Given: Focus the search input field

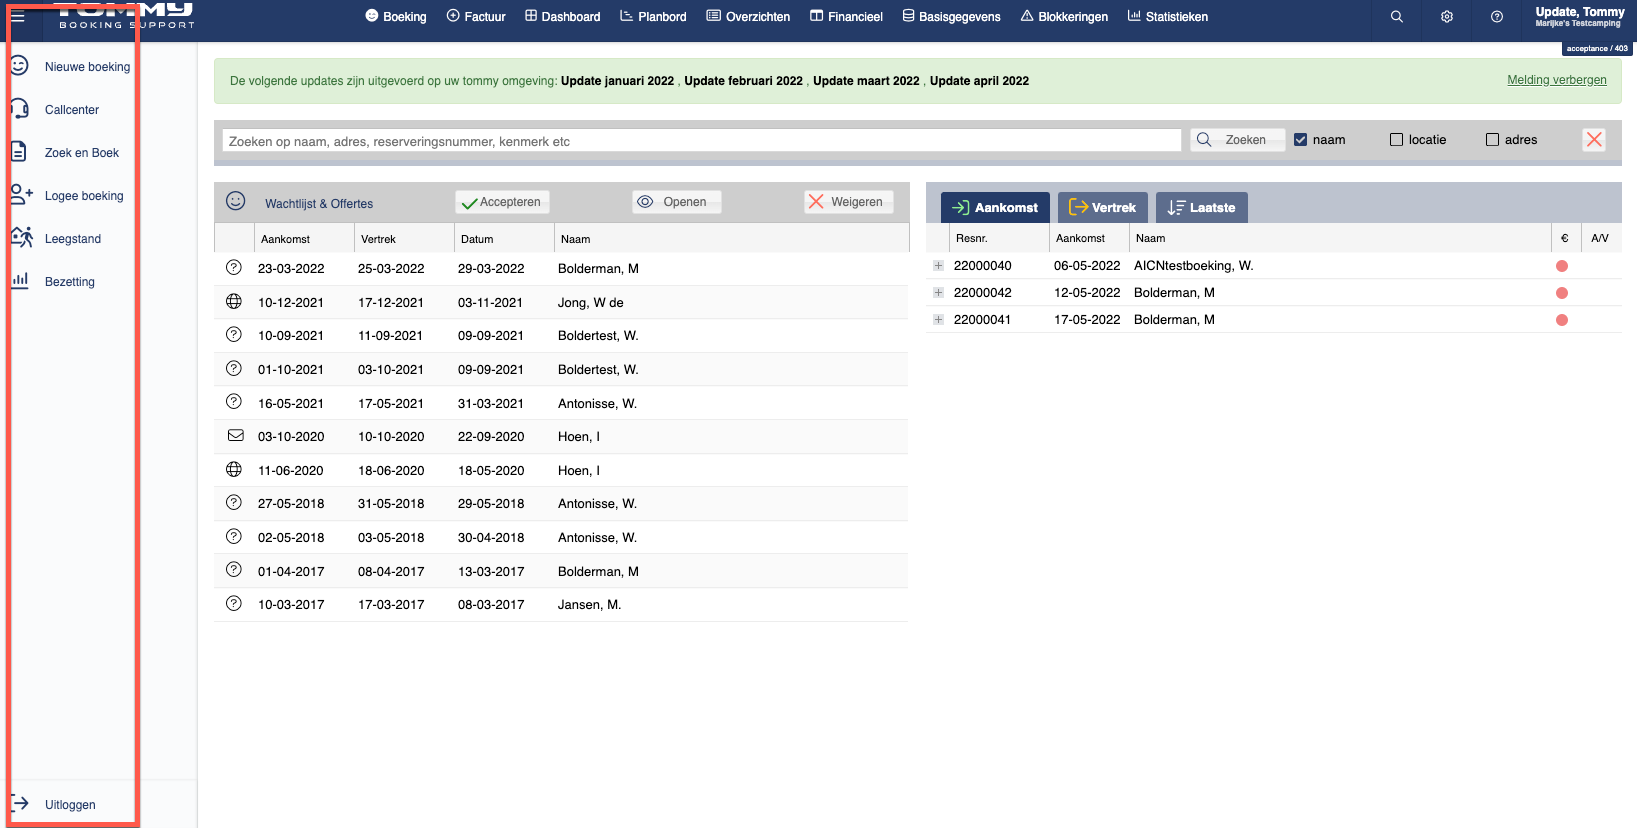Looking at the screenshot, I should pos(701,141).
